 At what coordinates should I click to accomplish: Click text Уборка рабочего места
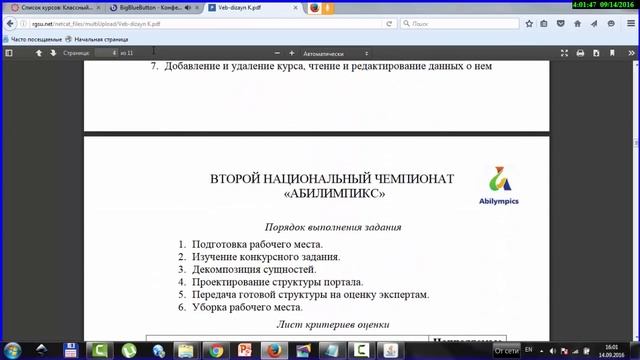pyautogui.click(x=247, y=307)
